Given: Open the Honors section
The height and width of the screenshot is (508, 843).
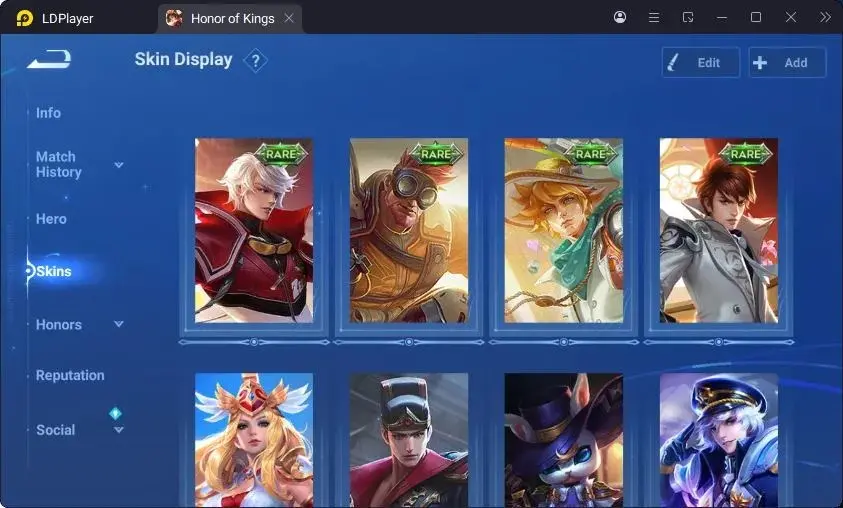Looking at the screenshot, I should [59, 325].
